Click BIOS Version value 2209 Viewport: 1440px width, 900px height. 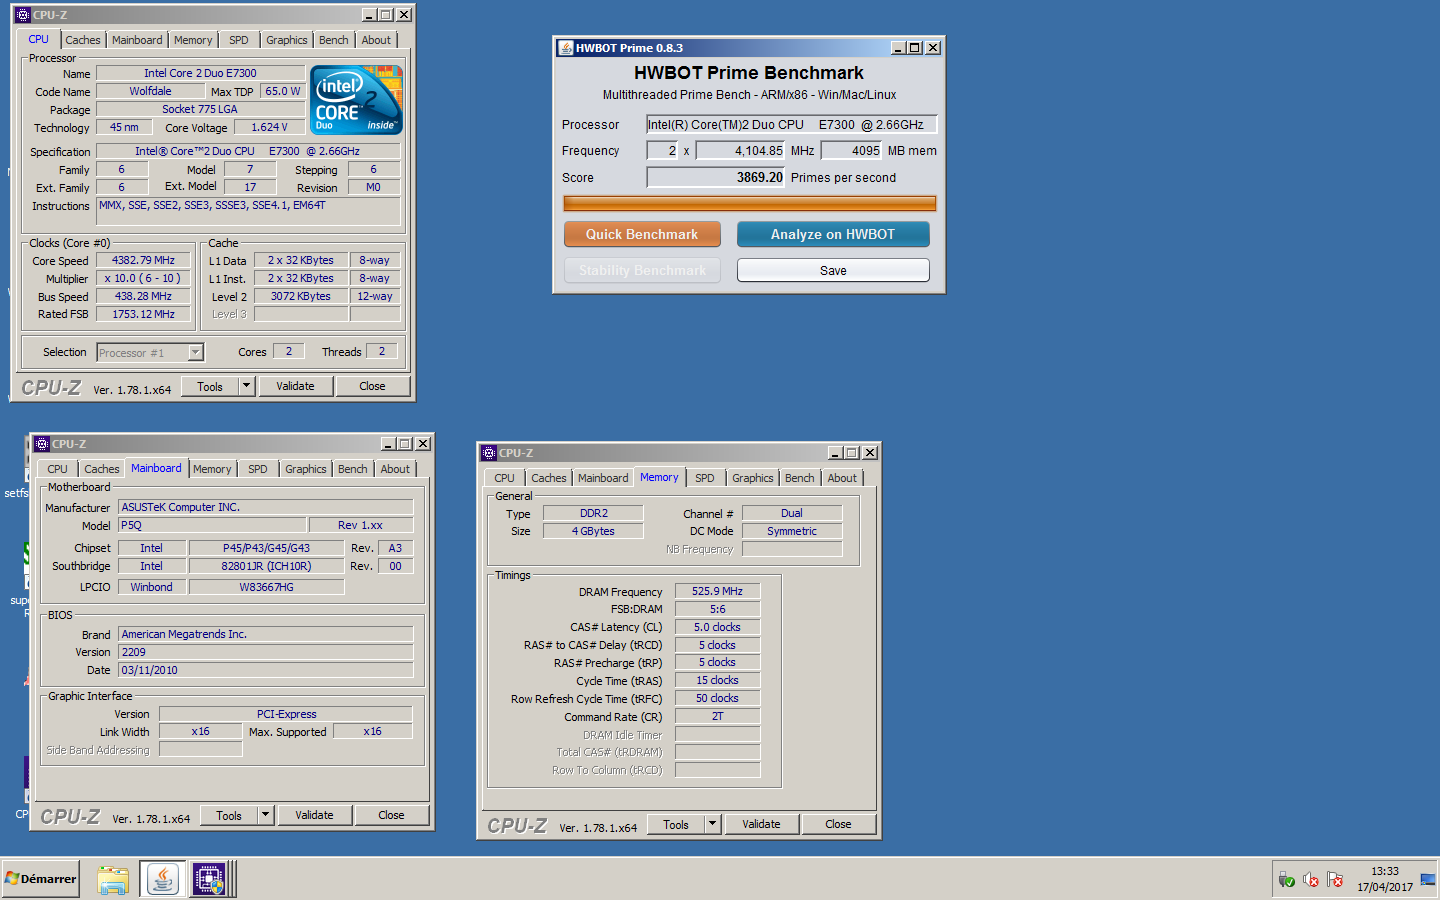pos(265,652)
